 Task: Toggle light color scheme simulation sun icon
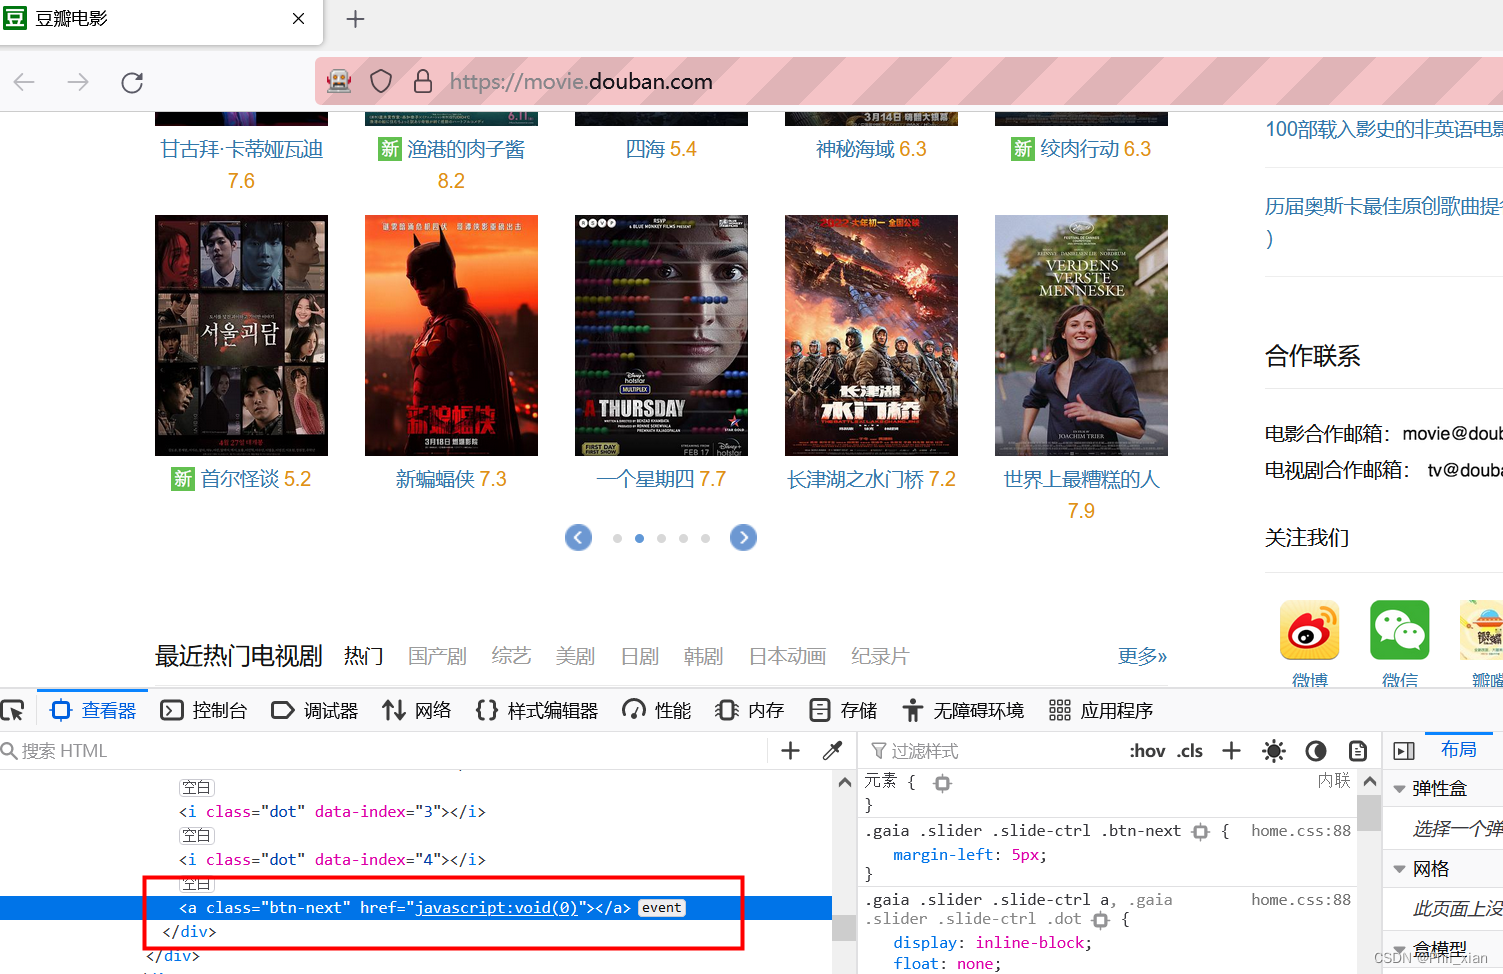tap(1274, 751)
